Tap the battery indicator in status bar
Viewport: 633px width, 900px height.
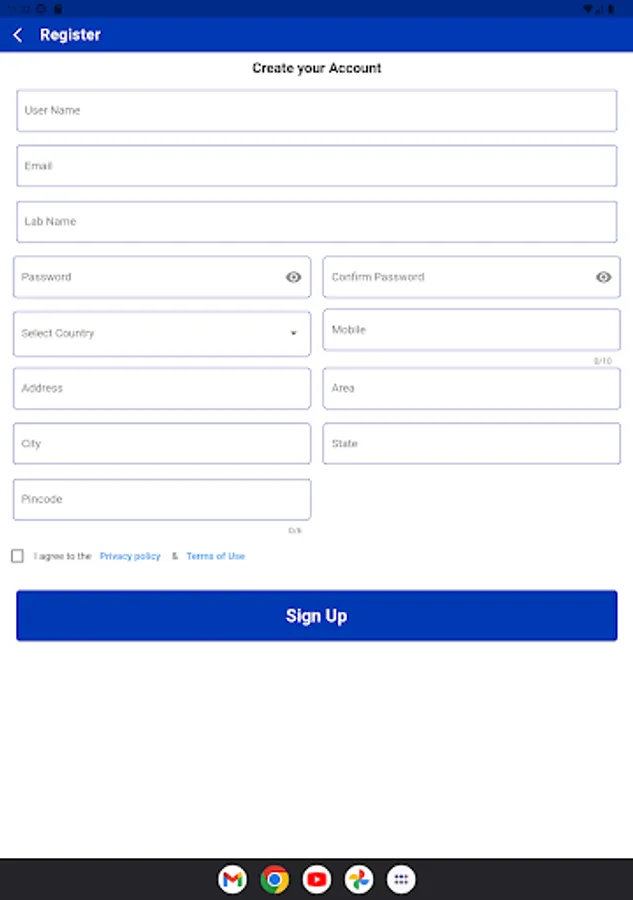[611, 8]
